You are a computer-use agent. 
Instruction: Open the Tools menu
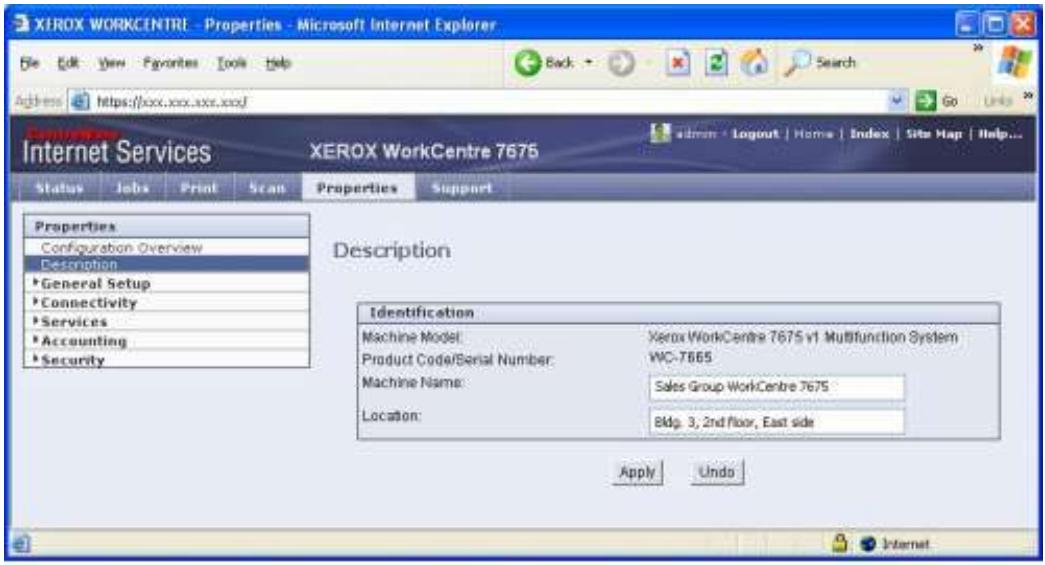coord(231,63)
